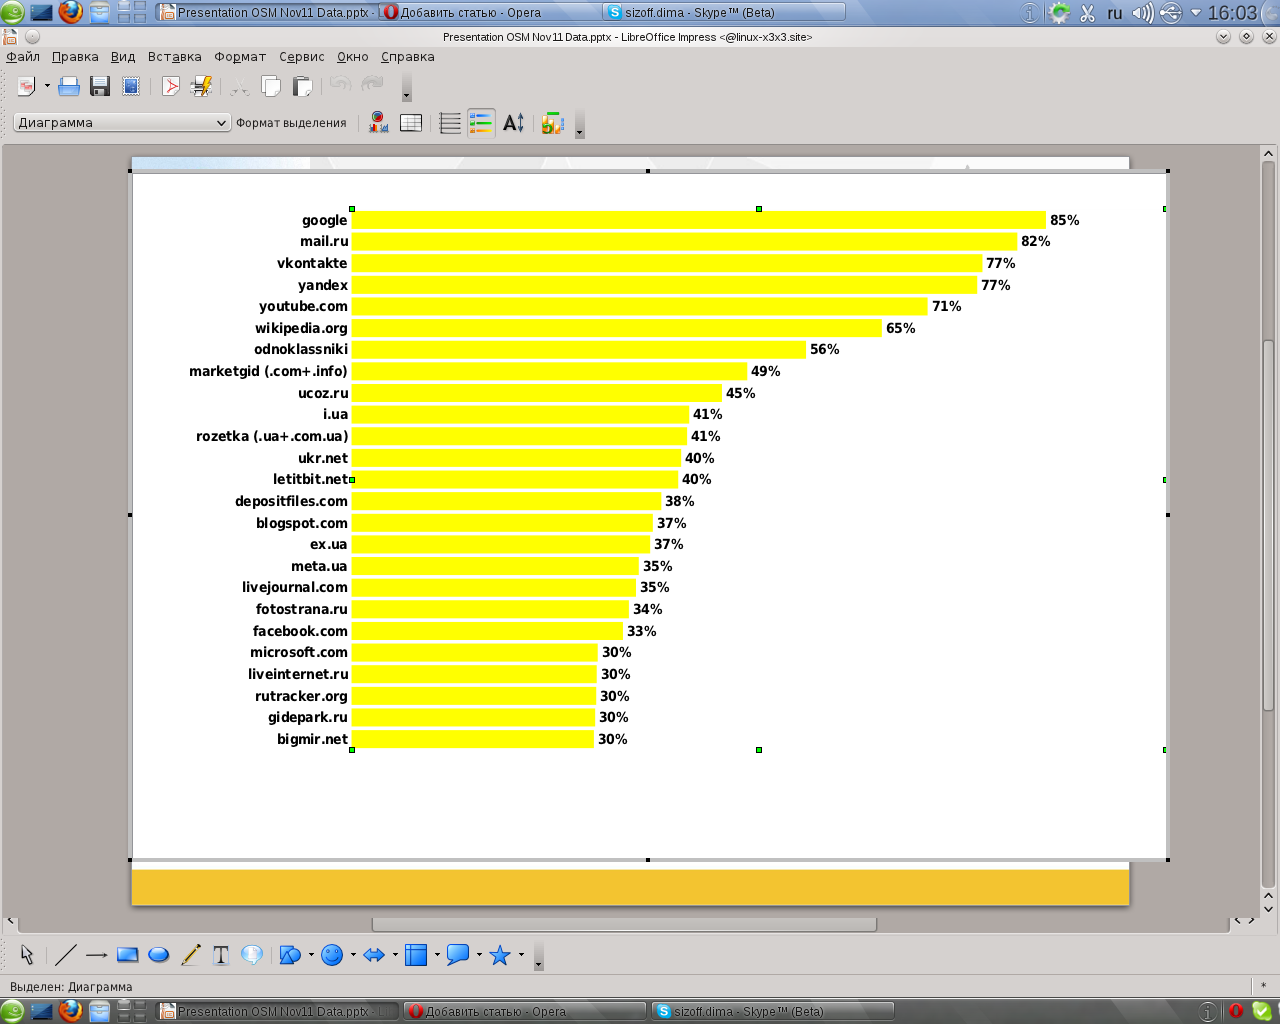Click the Save floppy disk icon
This screenshot has width=1280, height=1024.
[100, 87]
